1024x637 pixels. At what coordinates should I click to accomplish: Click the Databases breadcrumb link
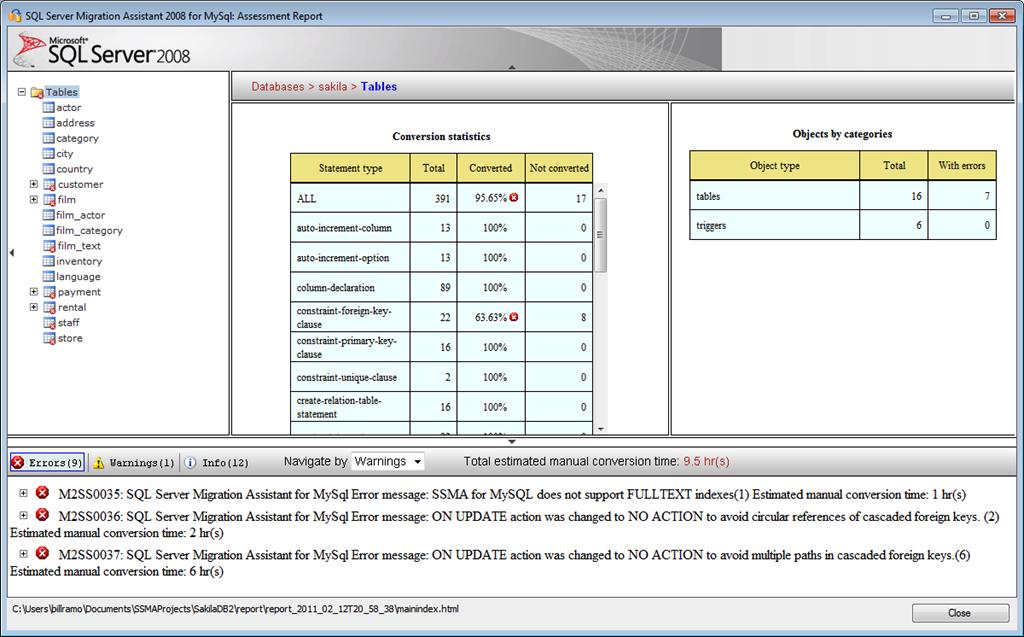coord(278,86)
